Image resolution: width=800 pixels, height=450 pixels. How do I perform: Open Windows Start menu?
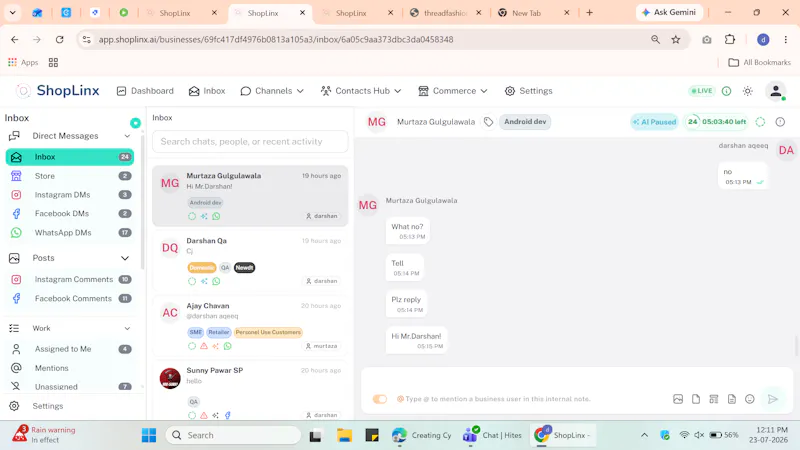click(x=149, y=435)
